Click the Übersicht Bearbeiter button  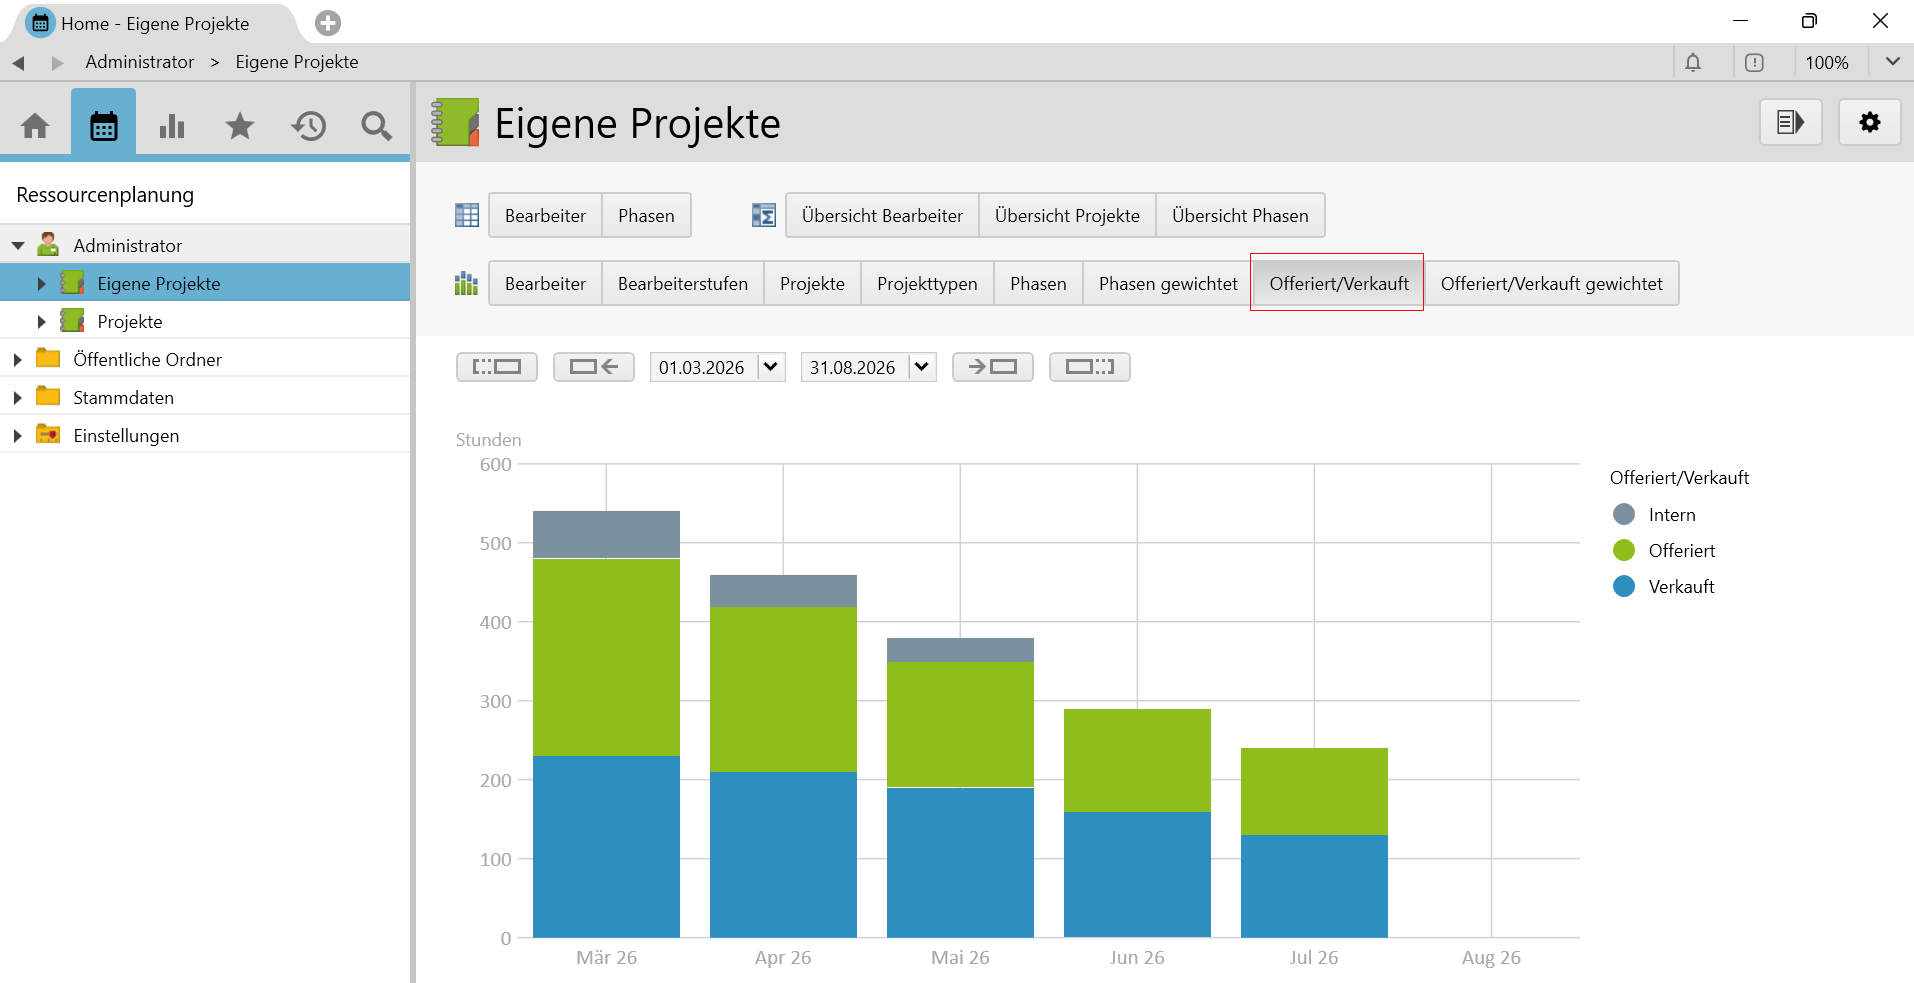882,216
